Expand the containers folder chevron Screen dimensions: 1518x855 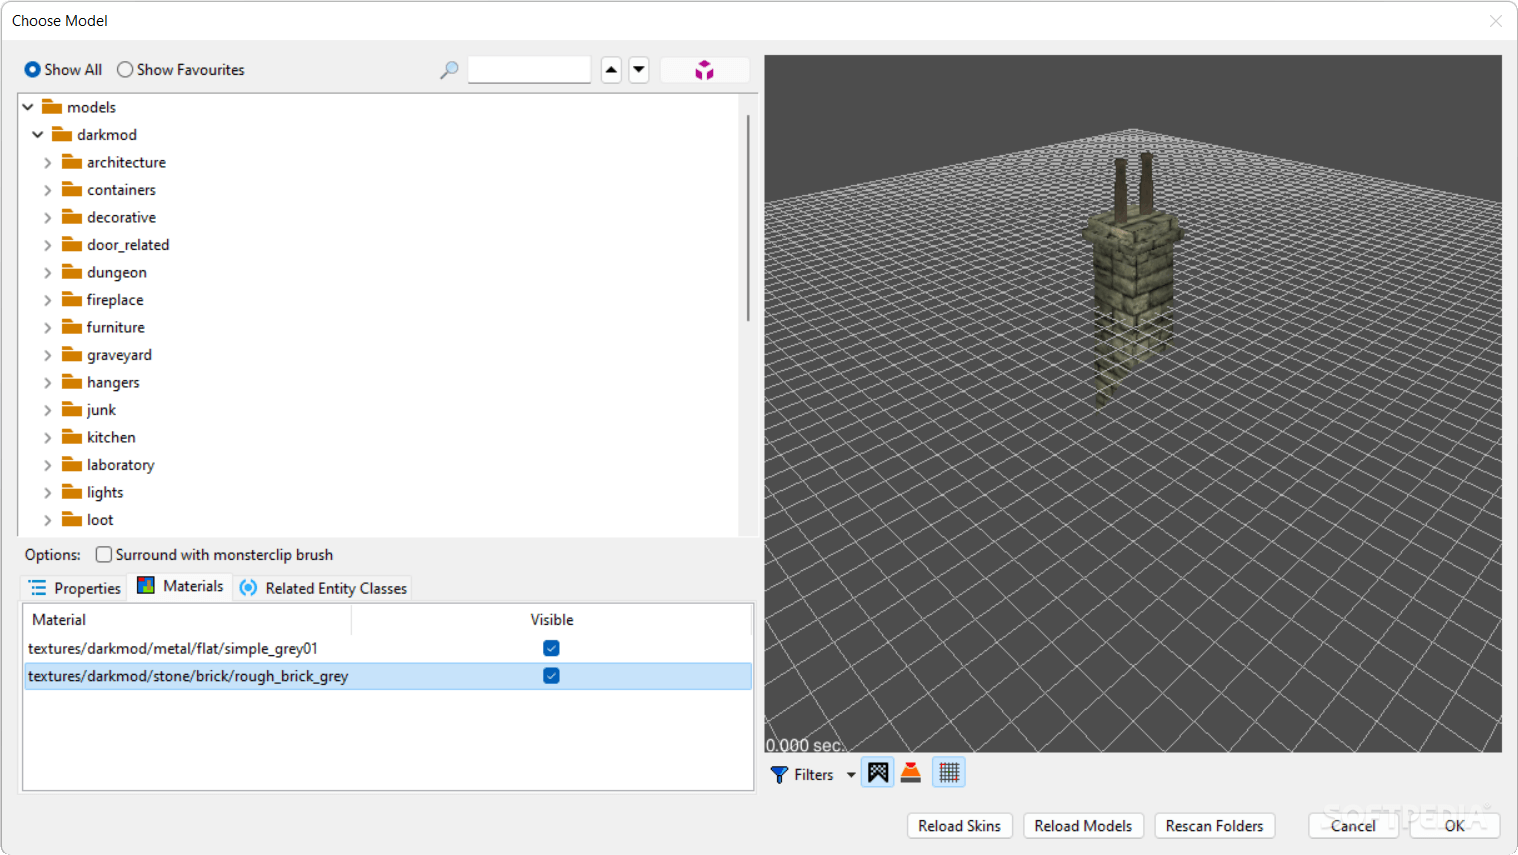pos(47,190)
